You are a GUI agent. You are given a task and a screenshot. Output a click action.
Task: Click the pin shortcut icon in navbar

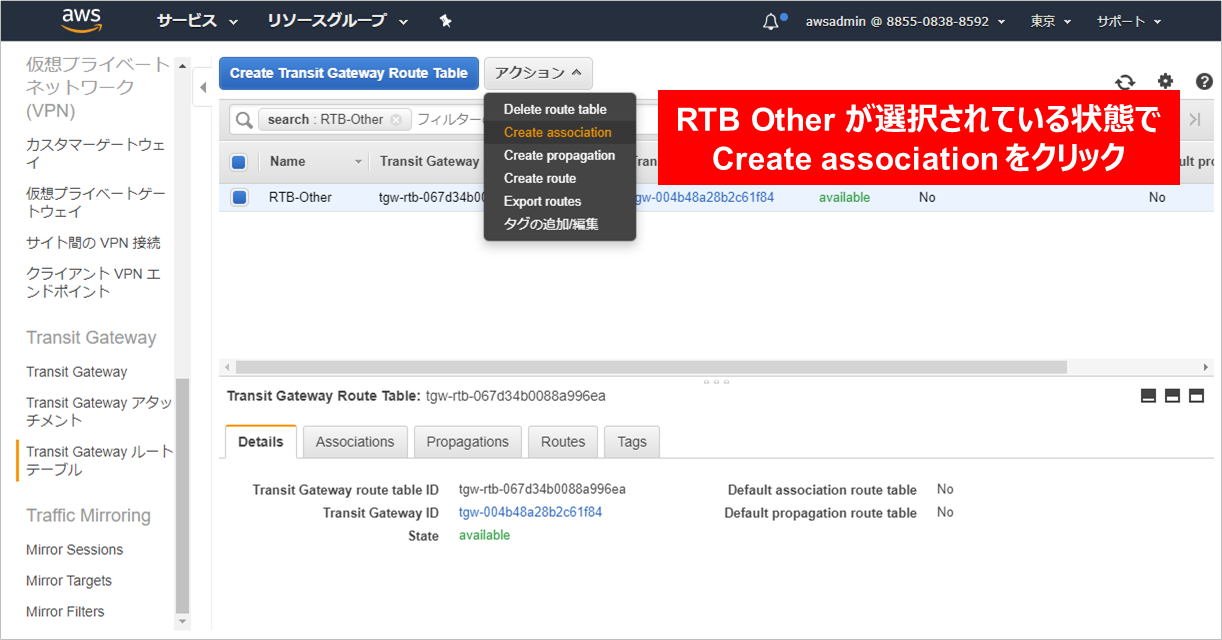(x=446, y=21)
